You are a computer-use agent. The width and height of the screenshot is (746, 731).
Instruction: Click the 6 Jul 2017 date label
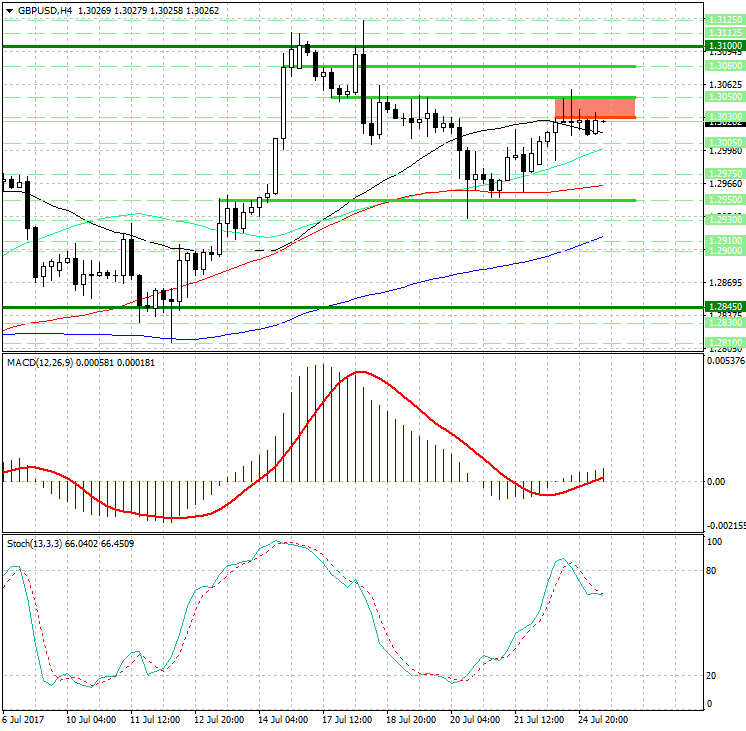pyautogui.click(x=22, y=719)
